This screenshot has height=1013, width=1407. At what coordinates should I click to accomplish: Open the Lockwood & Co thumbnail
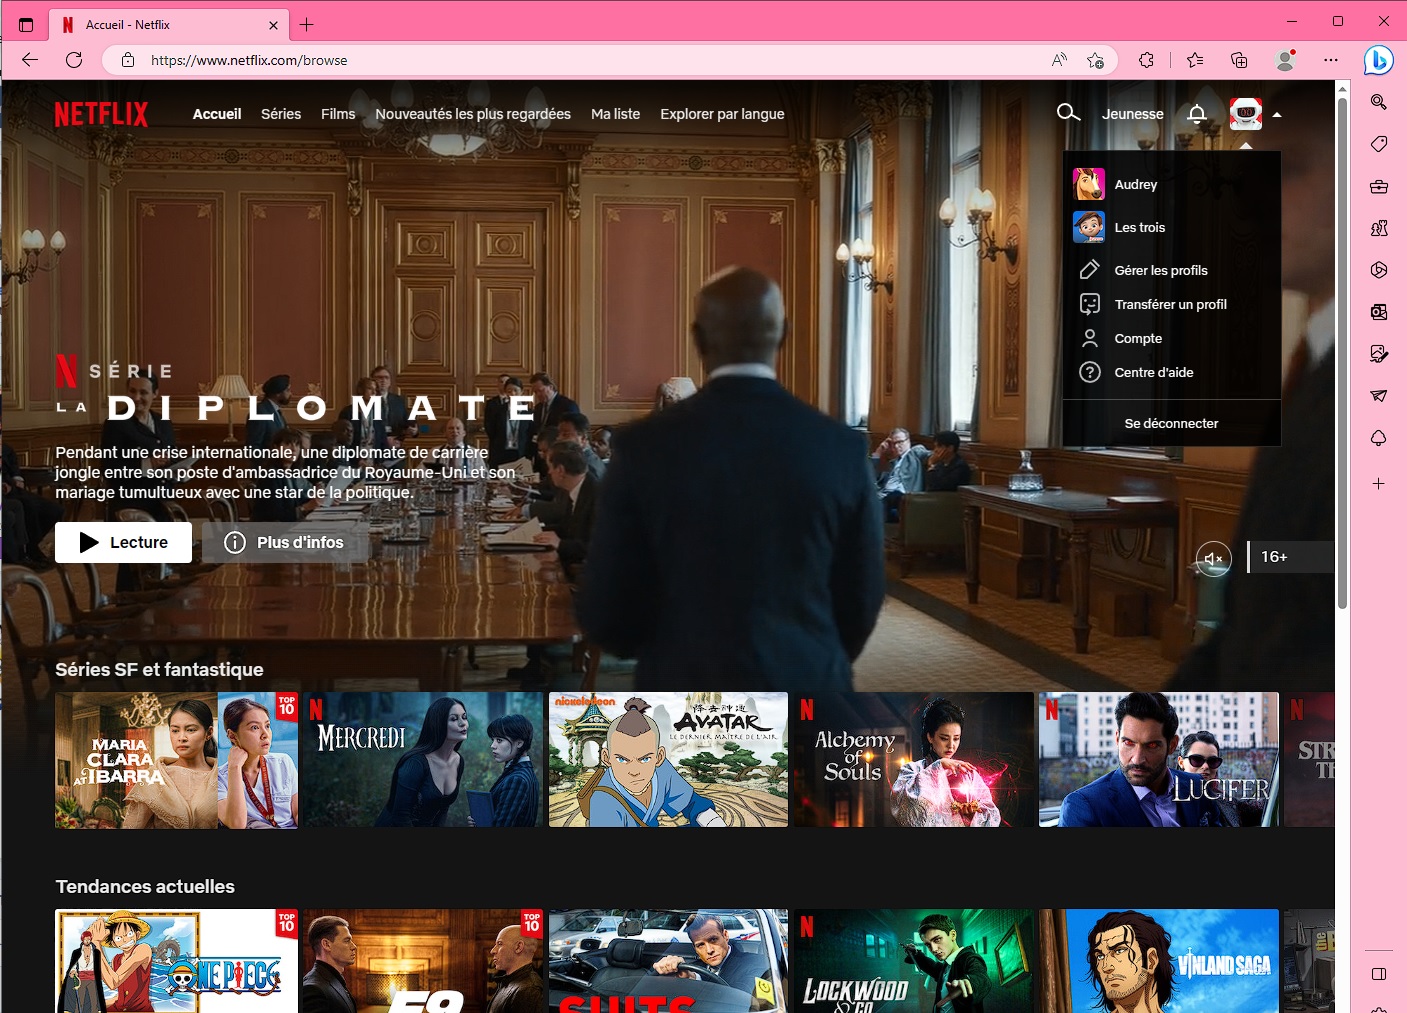tap(914, 961)
